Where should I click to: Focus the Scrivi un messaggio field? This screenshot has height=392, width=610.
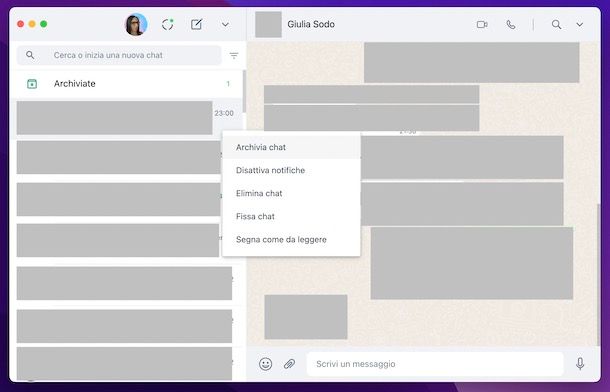pos(435,364)
